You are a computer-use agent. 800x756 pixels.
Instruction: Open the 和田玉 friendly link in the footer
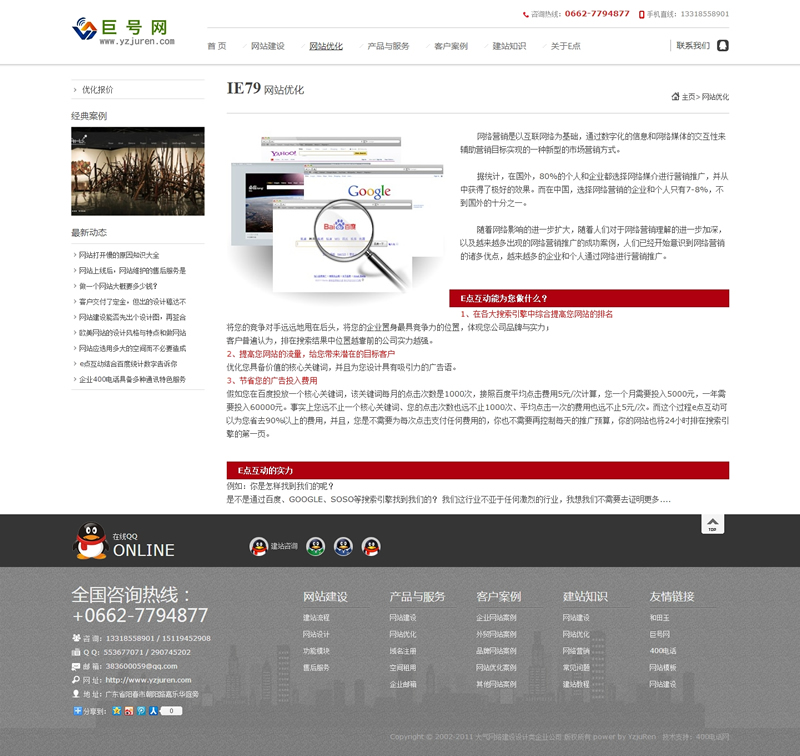click(659, 618)
